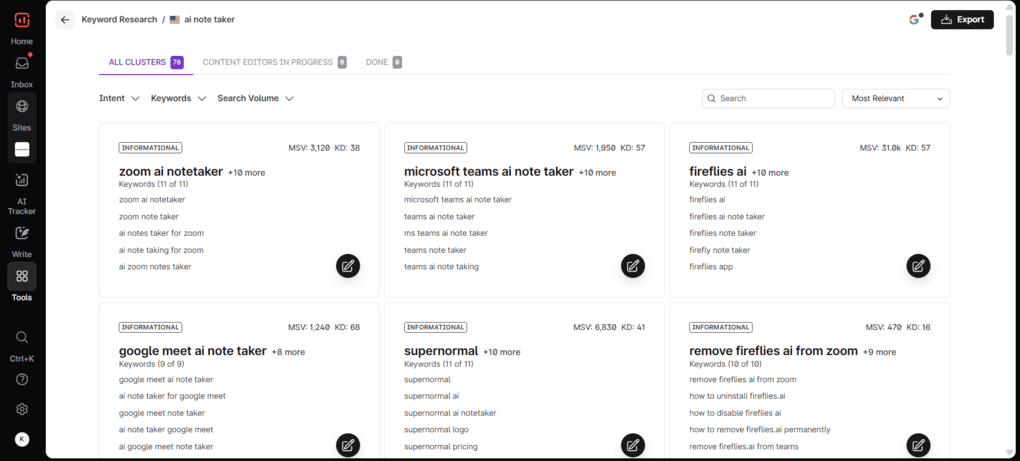The image size is (1020, 461).
Task: Click the Informational tag on supernormal card
Action: point(435,327)
